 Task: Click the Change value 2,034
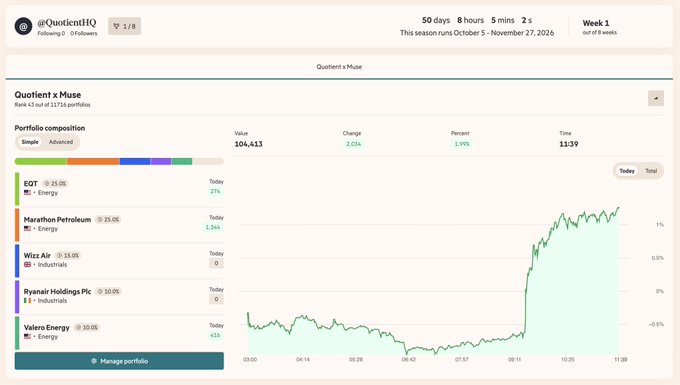click(x=353, y=144)
